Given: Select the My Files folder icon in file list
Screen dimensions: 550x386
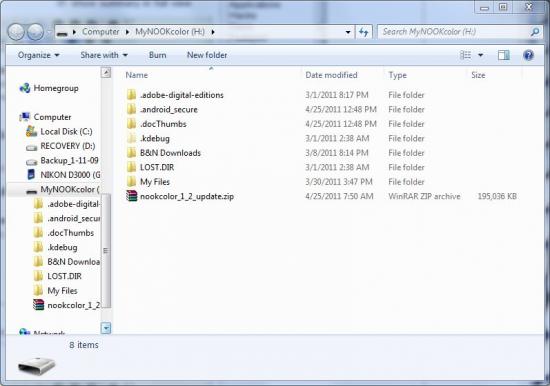Looking at the screenshot, I should point(132,181).
